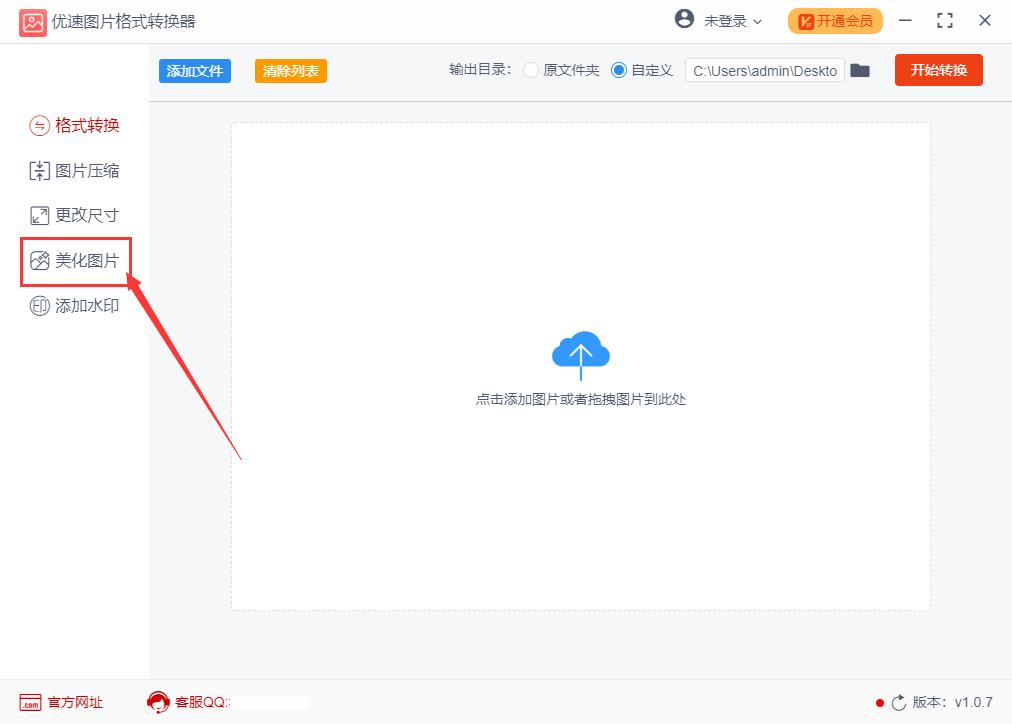
Task: Click the 清除列表 clear list control
Action: click(290, 70)
